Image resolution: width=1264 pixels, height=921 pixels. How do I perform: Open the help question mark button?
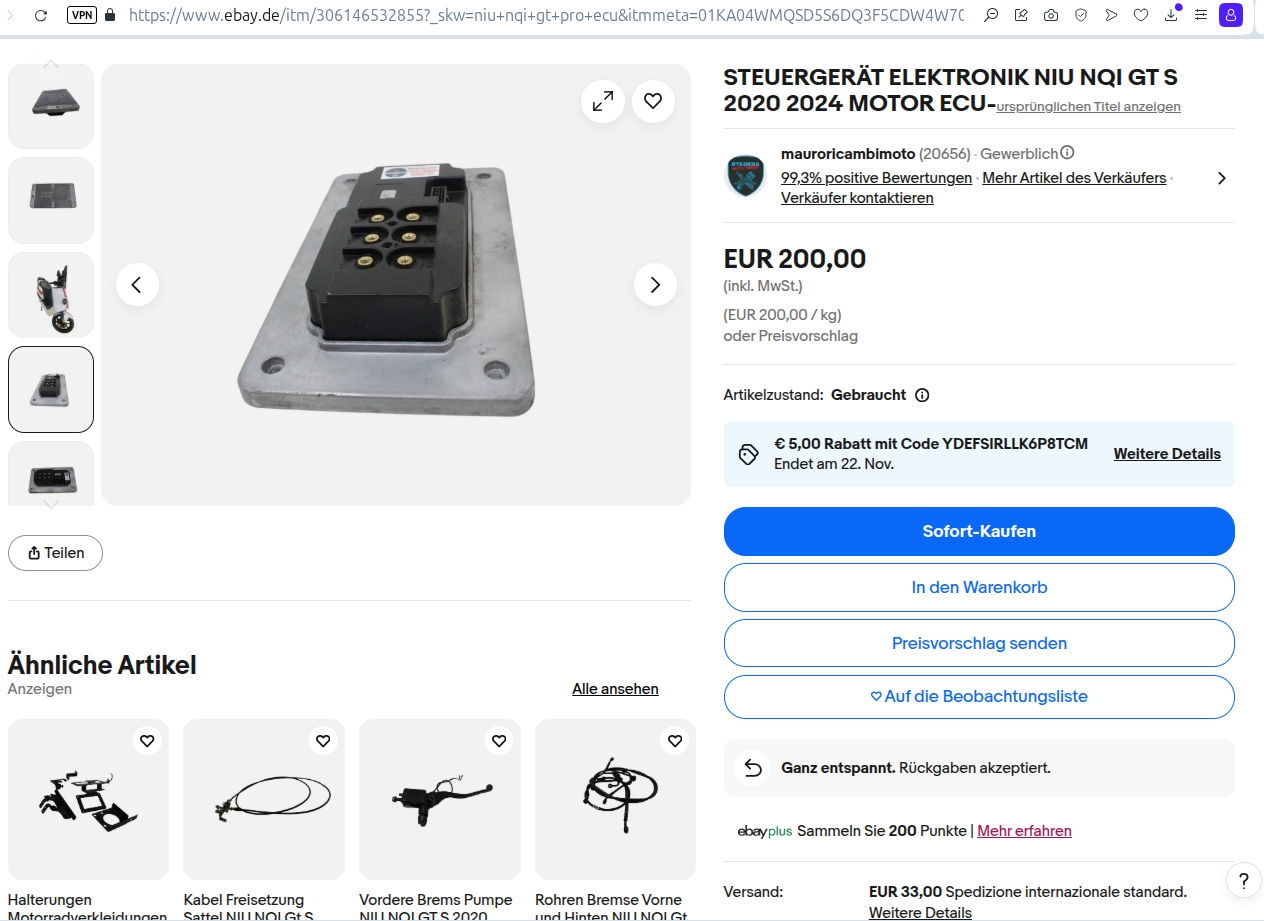[x=1243, y=881]
